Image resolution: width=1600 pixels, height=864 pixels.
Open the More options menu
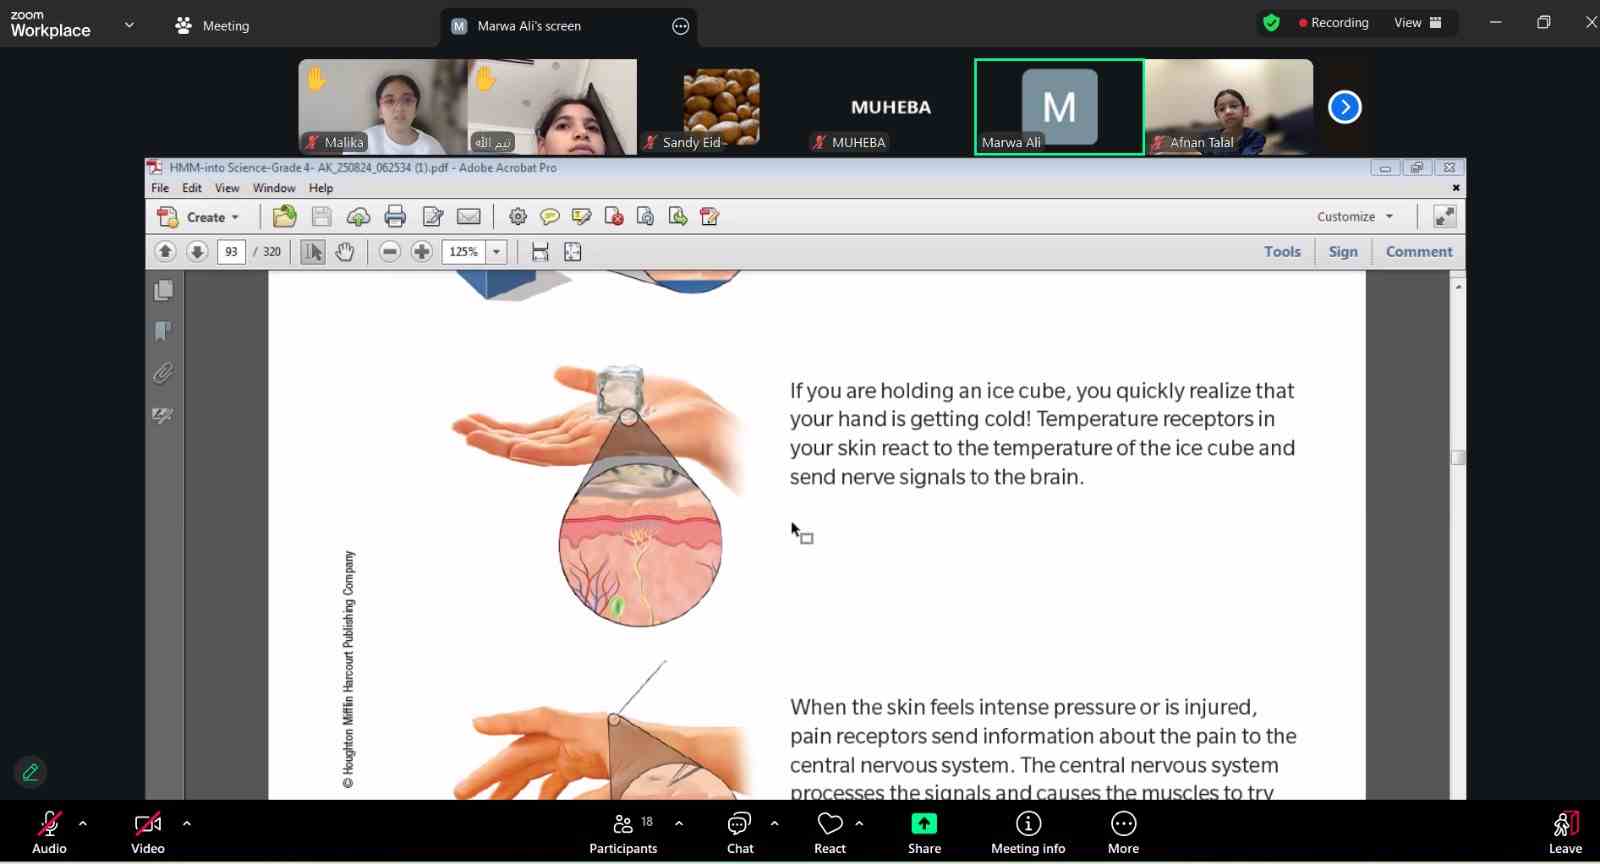[x=1123, y=831]
